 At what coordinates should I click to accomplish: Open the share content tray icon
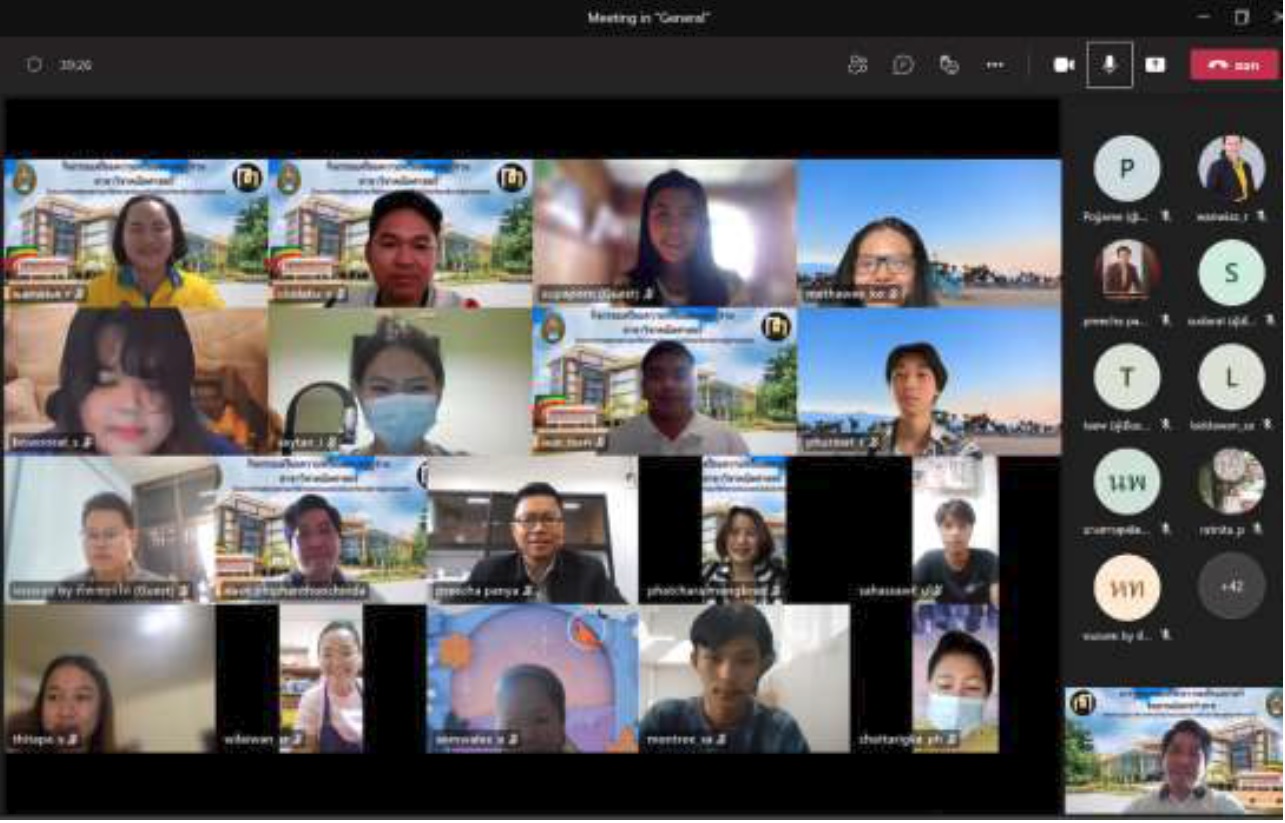click(x=1155, y=65)
